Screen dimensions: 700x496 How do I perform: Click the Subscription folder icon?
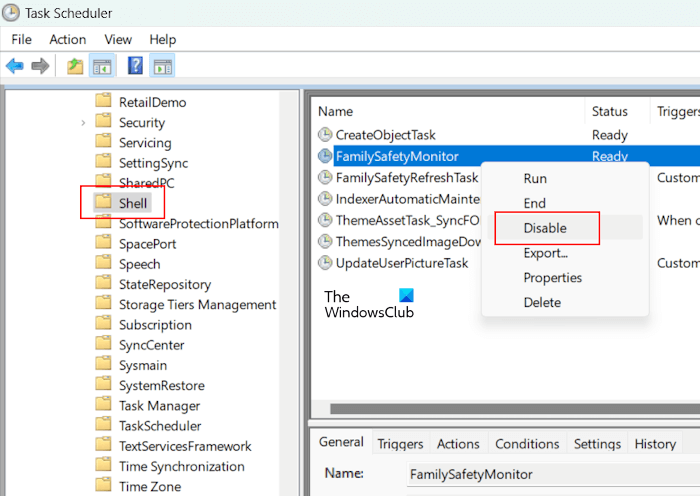(x=104, y=323)
